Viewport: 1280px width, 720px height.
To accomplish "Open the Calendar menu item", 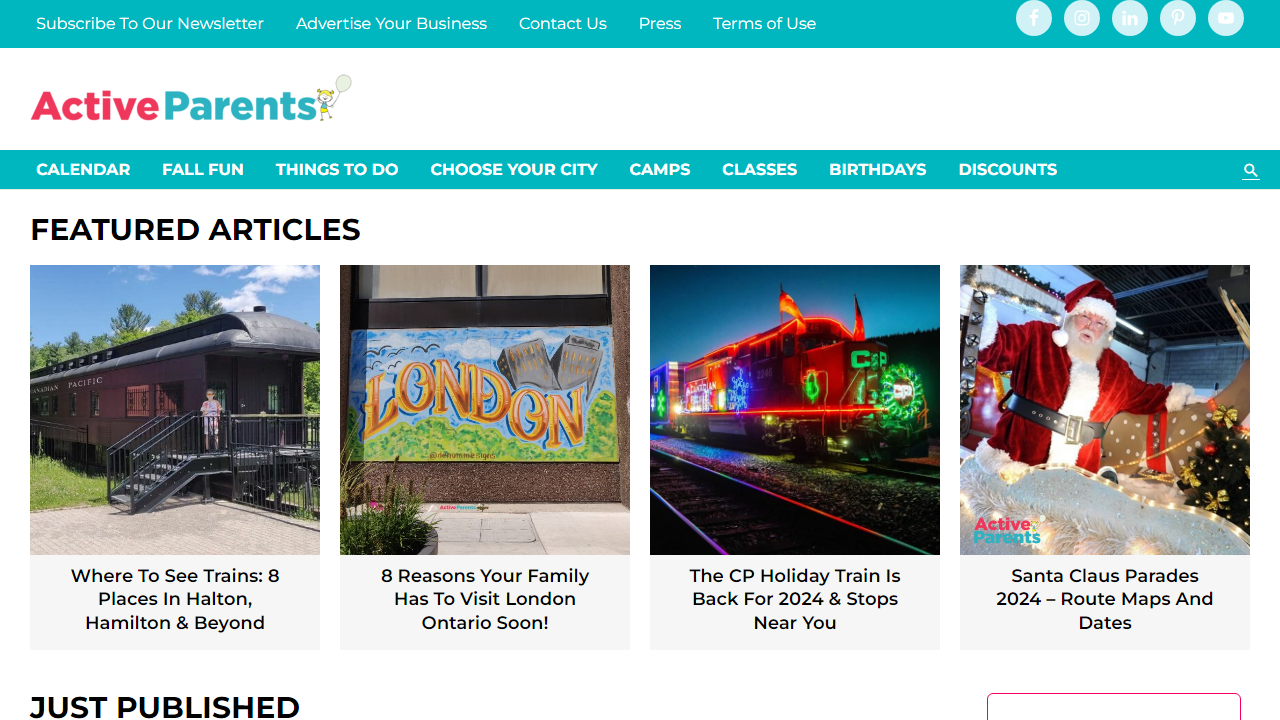I will coord(83,170).
